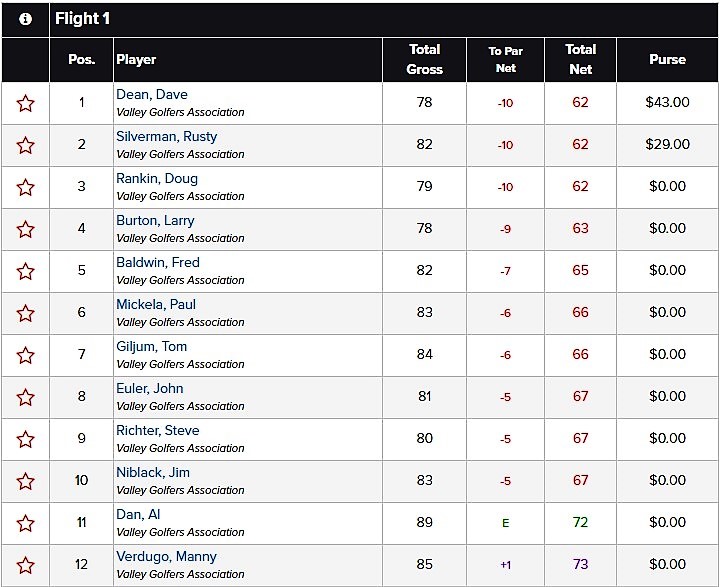The height and width of the screenshot is (587, 720).
Task: Star Euler, John's row
Action: (x=25, y=398)
